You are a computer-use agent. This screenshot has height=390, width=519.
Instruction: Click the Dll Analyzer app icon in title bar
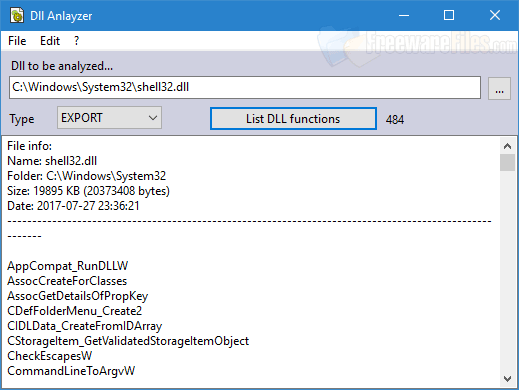tap(17, 15)
